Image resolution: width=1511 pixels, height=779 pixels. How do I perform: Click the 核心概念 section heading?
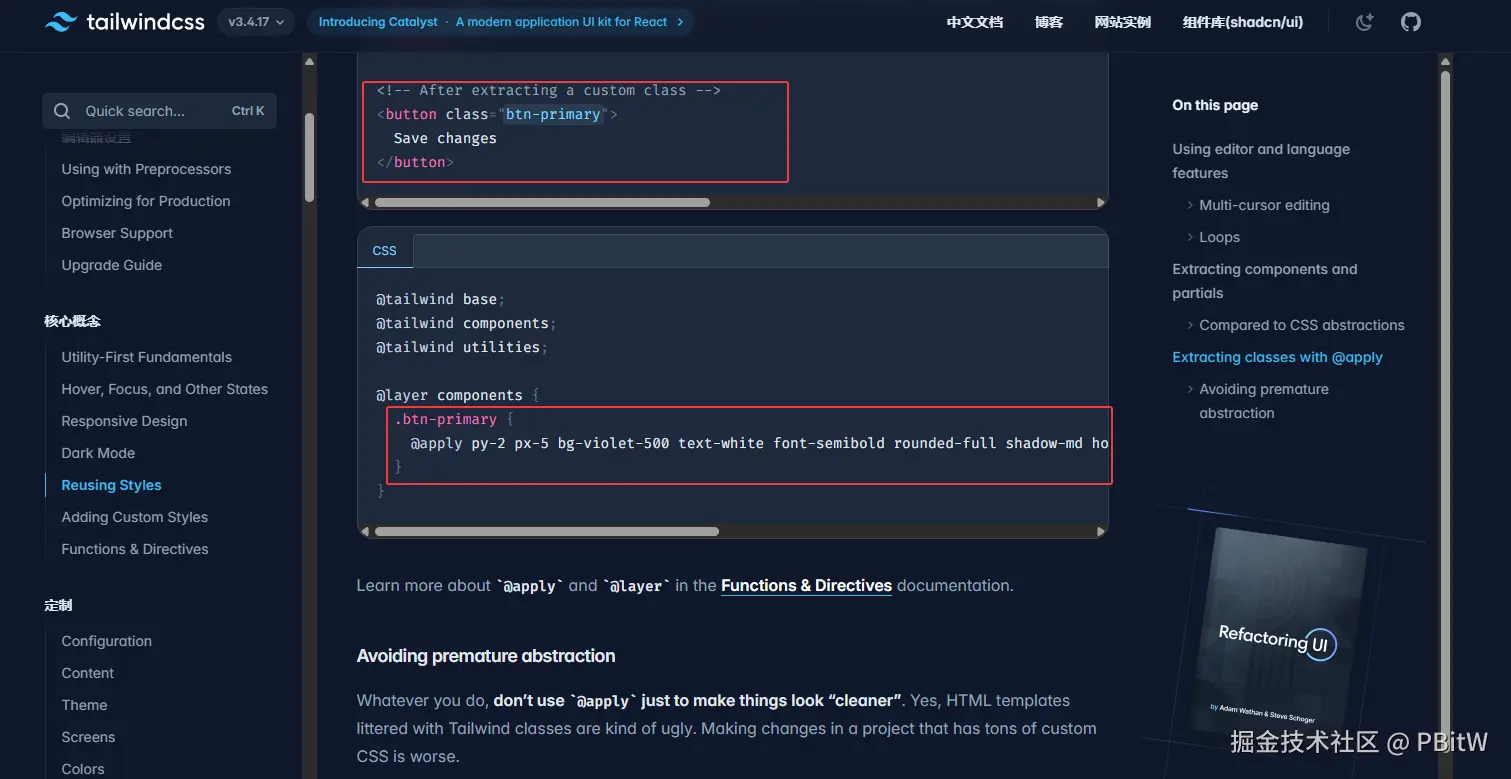click(x=72, y=321)
